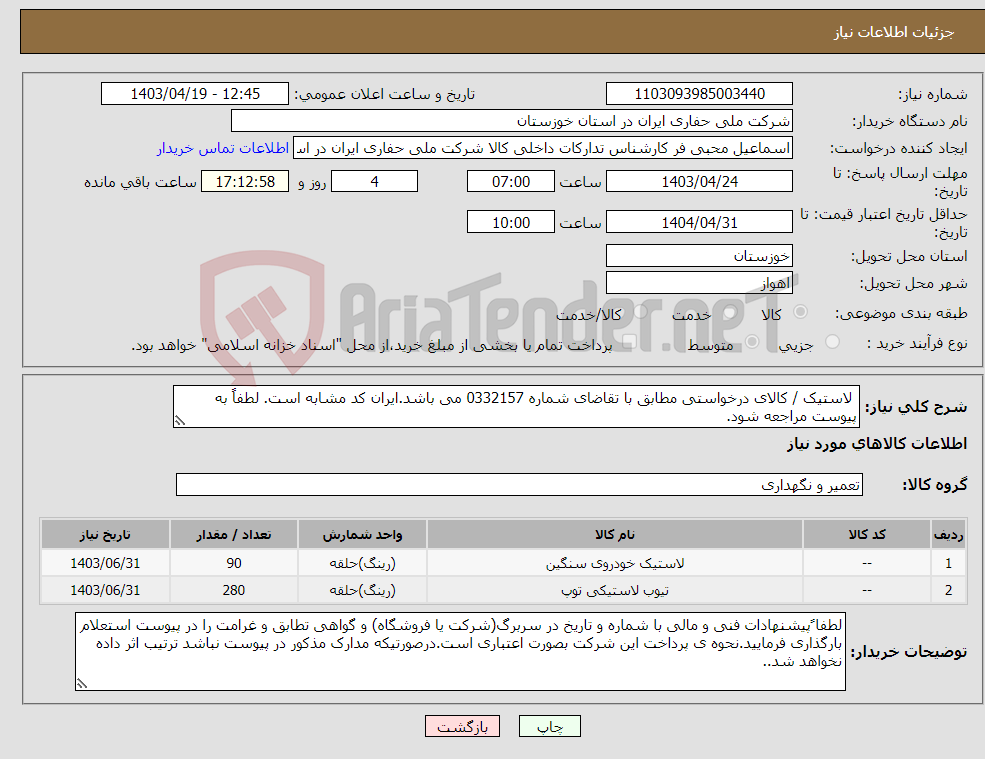The image size is (985, 759).
Task: Click the remaining days field showing 4
Action: point(374,182)
